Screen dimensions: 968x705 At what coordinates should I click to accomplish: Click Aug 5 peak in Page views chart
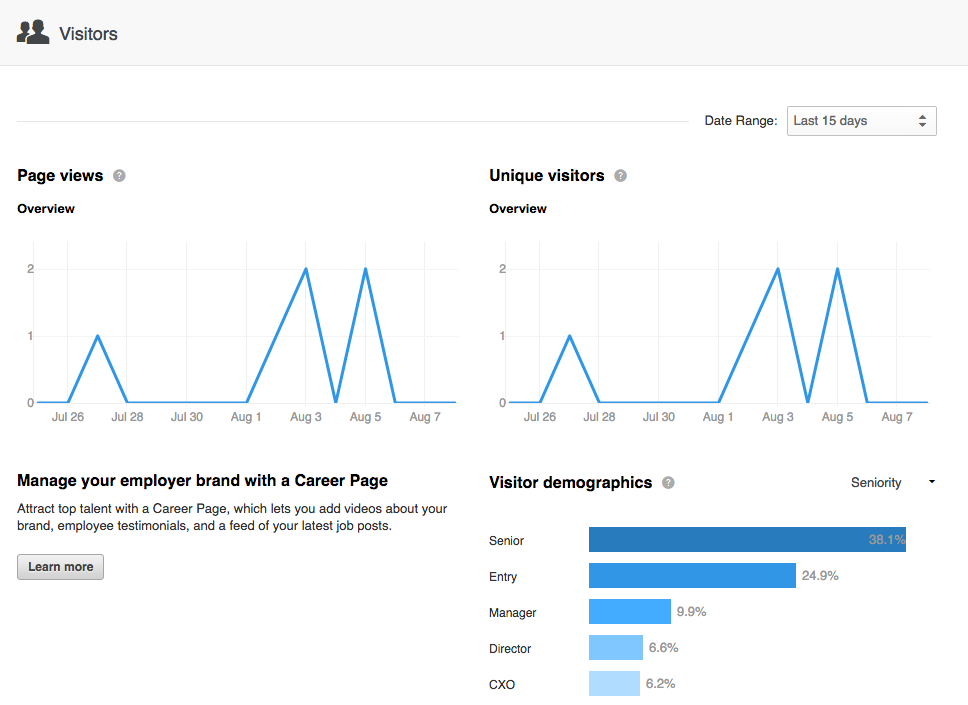click(x=366, y=269)
